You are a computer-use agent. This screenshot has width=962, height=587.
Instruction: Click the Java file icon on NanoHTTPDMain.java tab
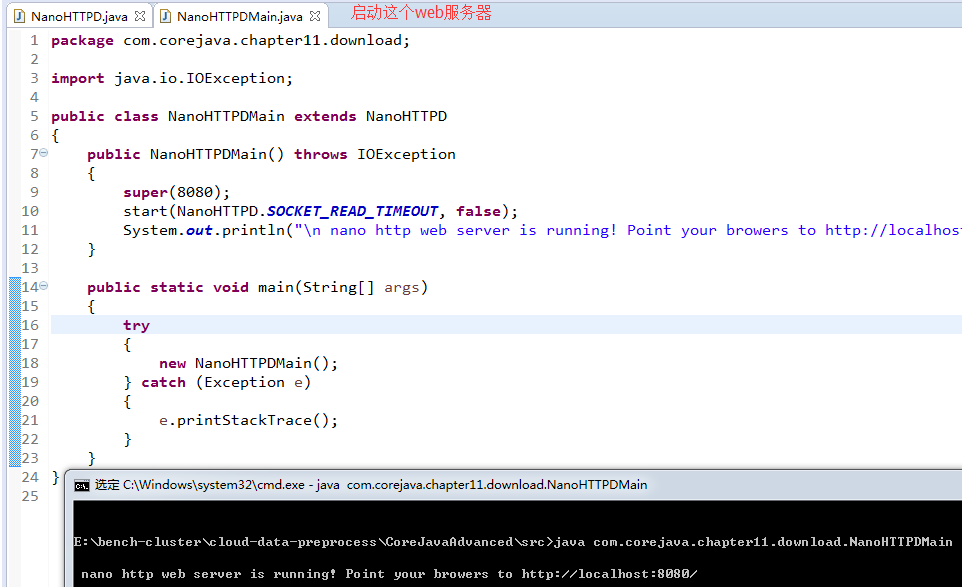(x=165, y=16)
